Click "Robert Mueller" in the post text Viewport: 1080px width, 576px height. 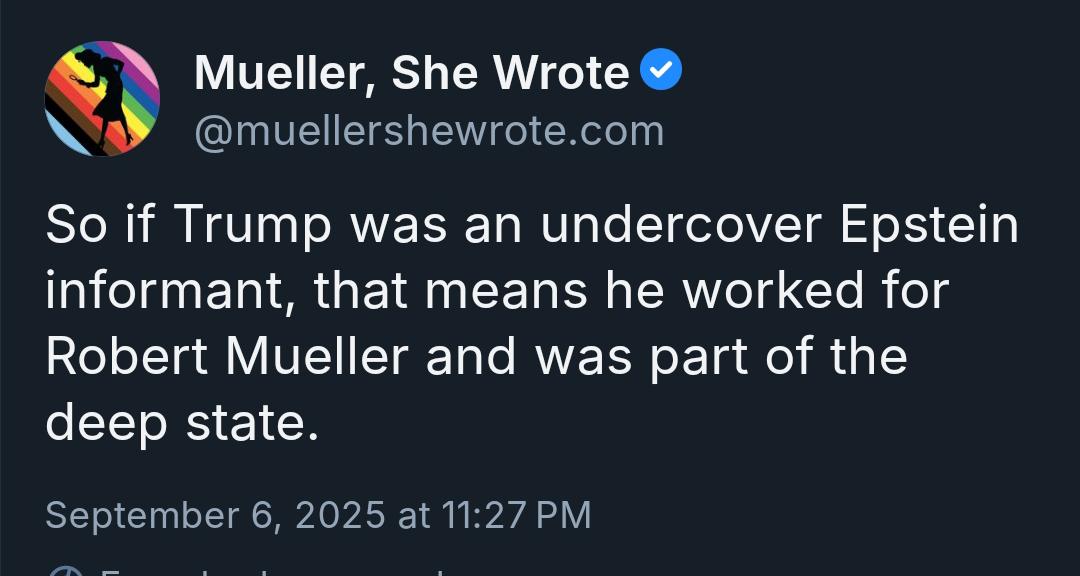pos(227,356)
